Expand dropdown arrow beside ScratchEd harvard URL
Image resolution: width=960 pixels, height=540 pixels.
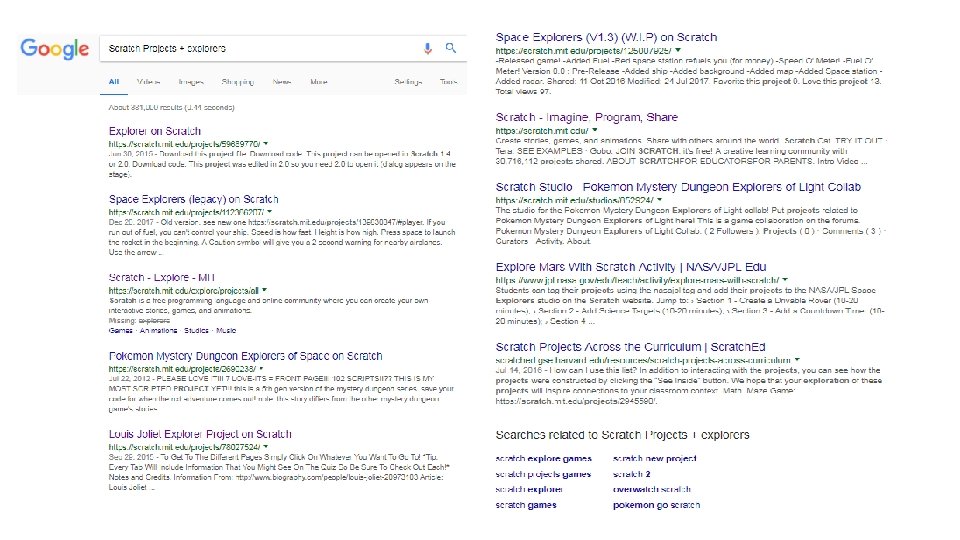click(x=797, y=360)
